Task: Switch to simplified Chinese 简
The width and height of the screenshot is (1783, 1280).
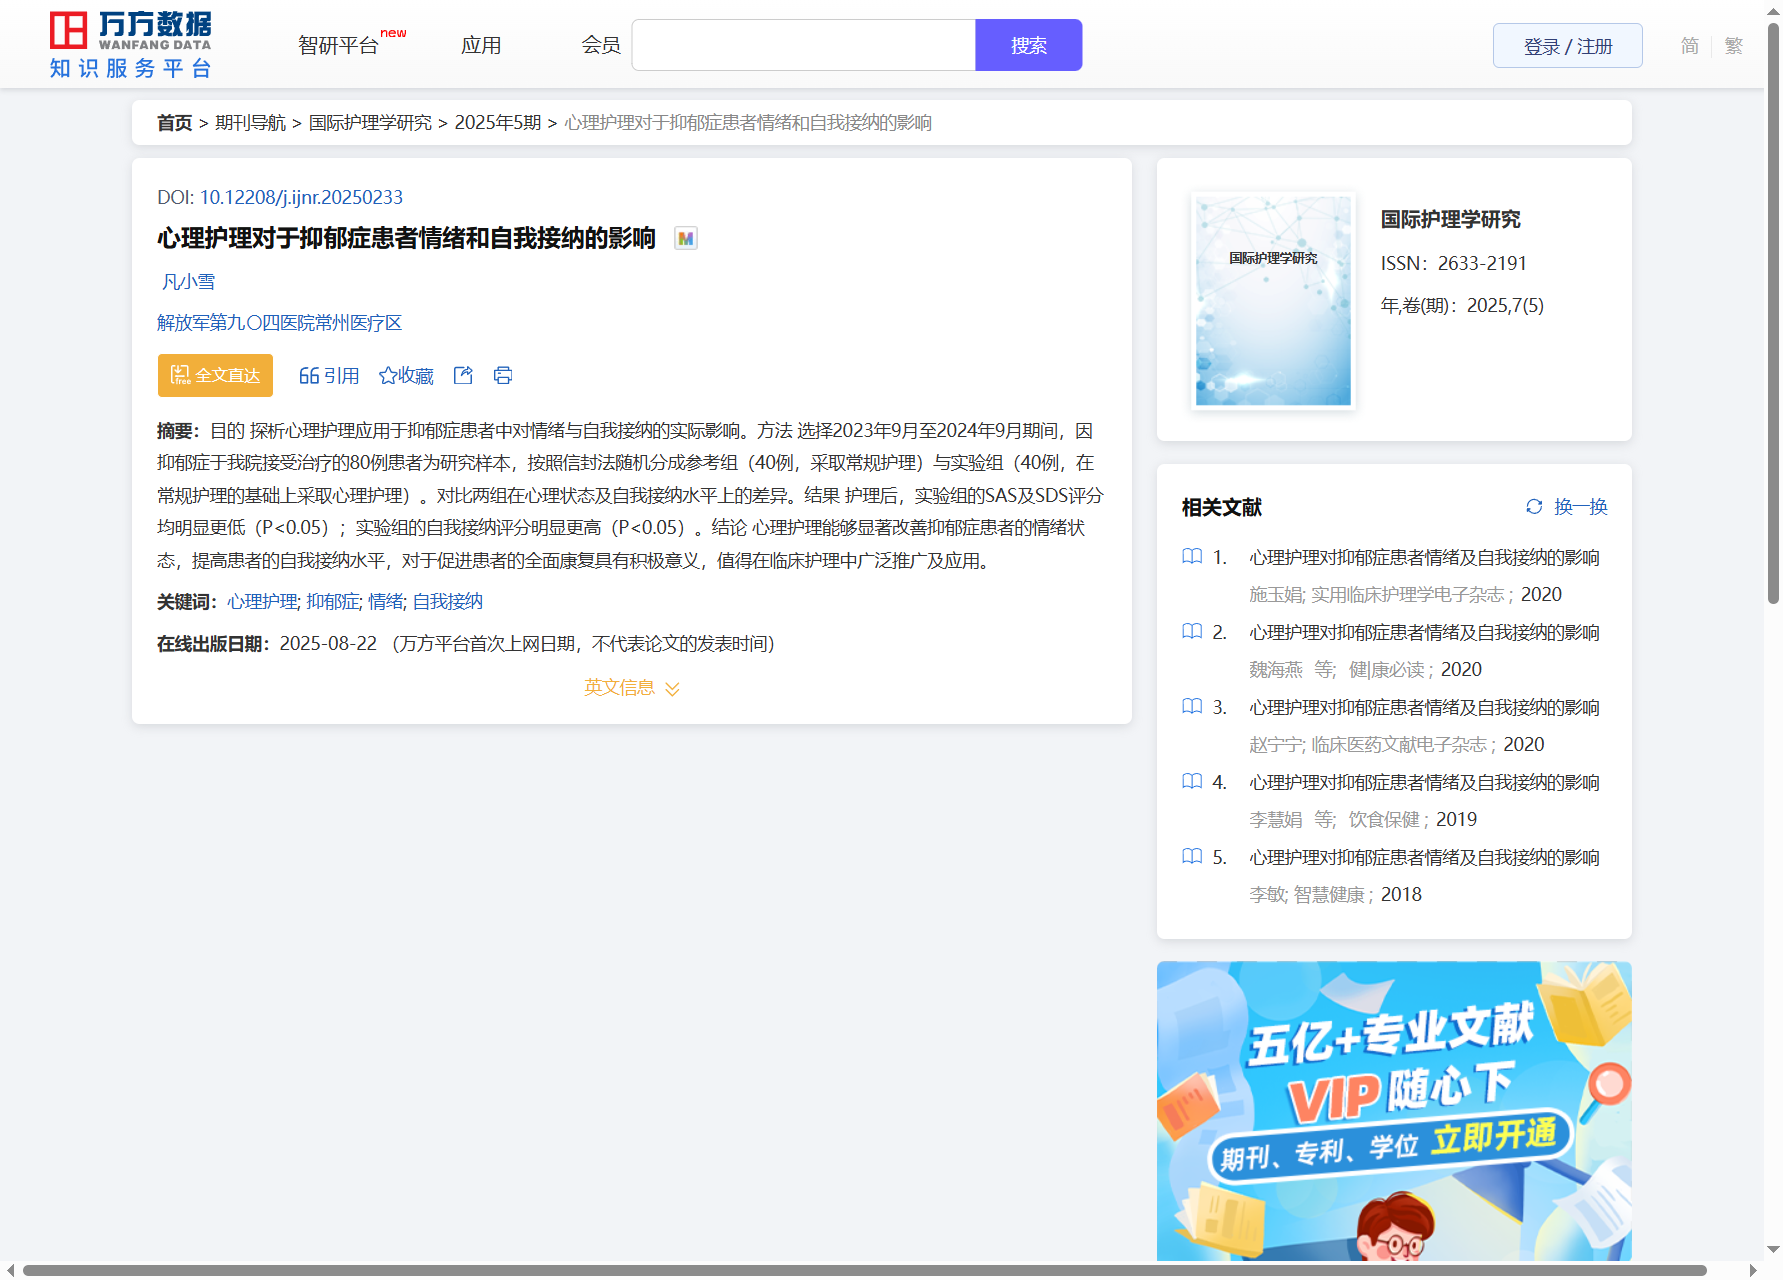Action: [x=1689, y=46]
